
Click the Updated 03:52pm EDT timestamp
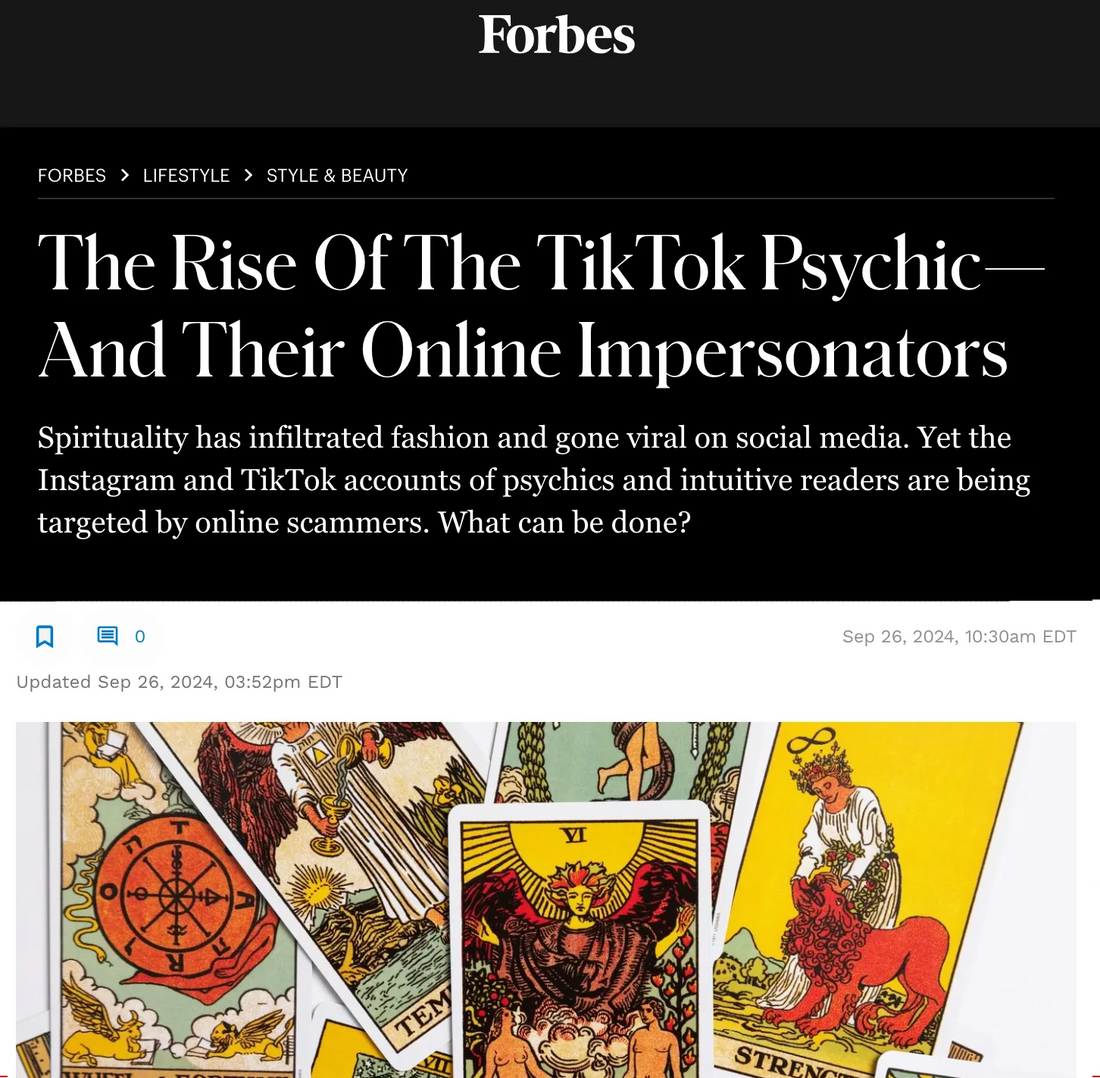[x=179, y=682]
